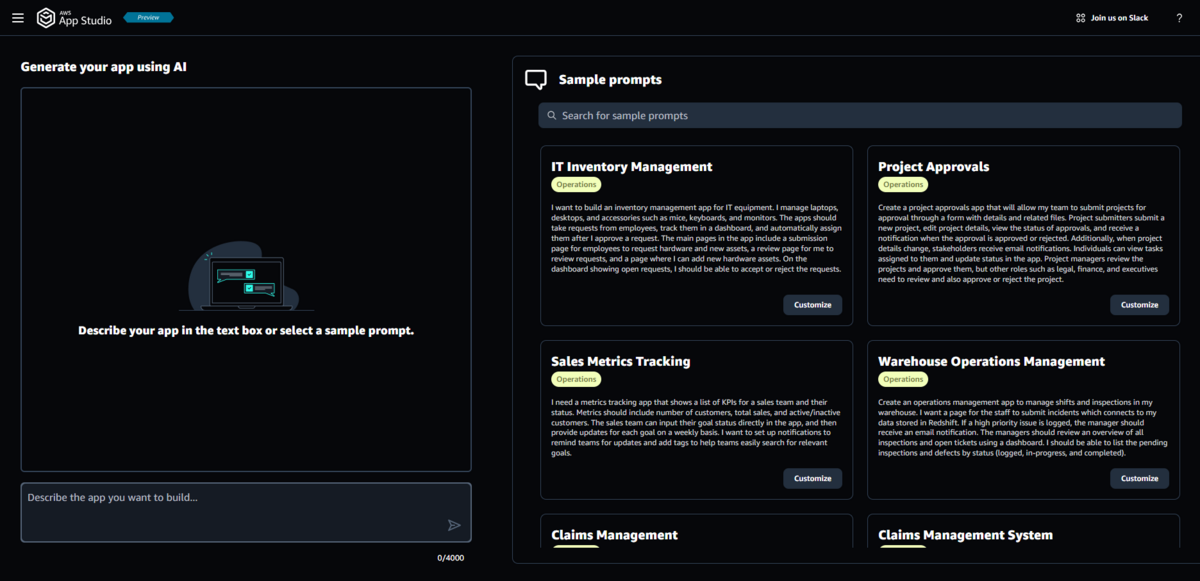Screen dimensions: 1200x581
Task: Select the Project Approvals title
Action: [x=934, y=167]
